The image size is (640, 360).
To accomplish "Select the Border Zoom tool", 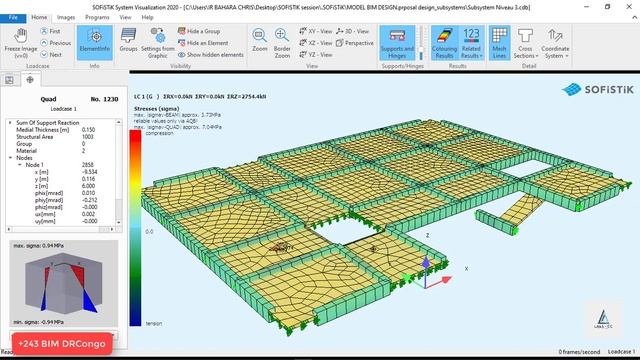I will [282, 42].
